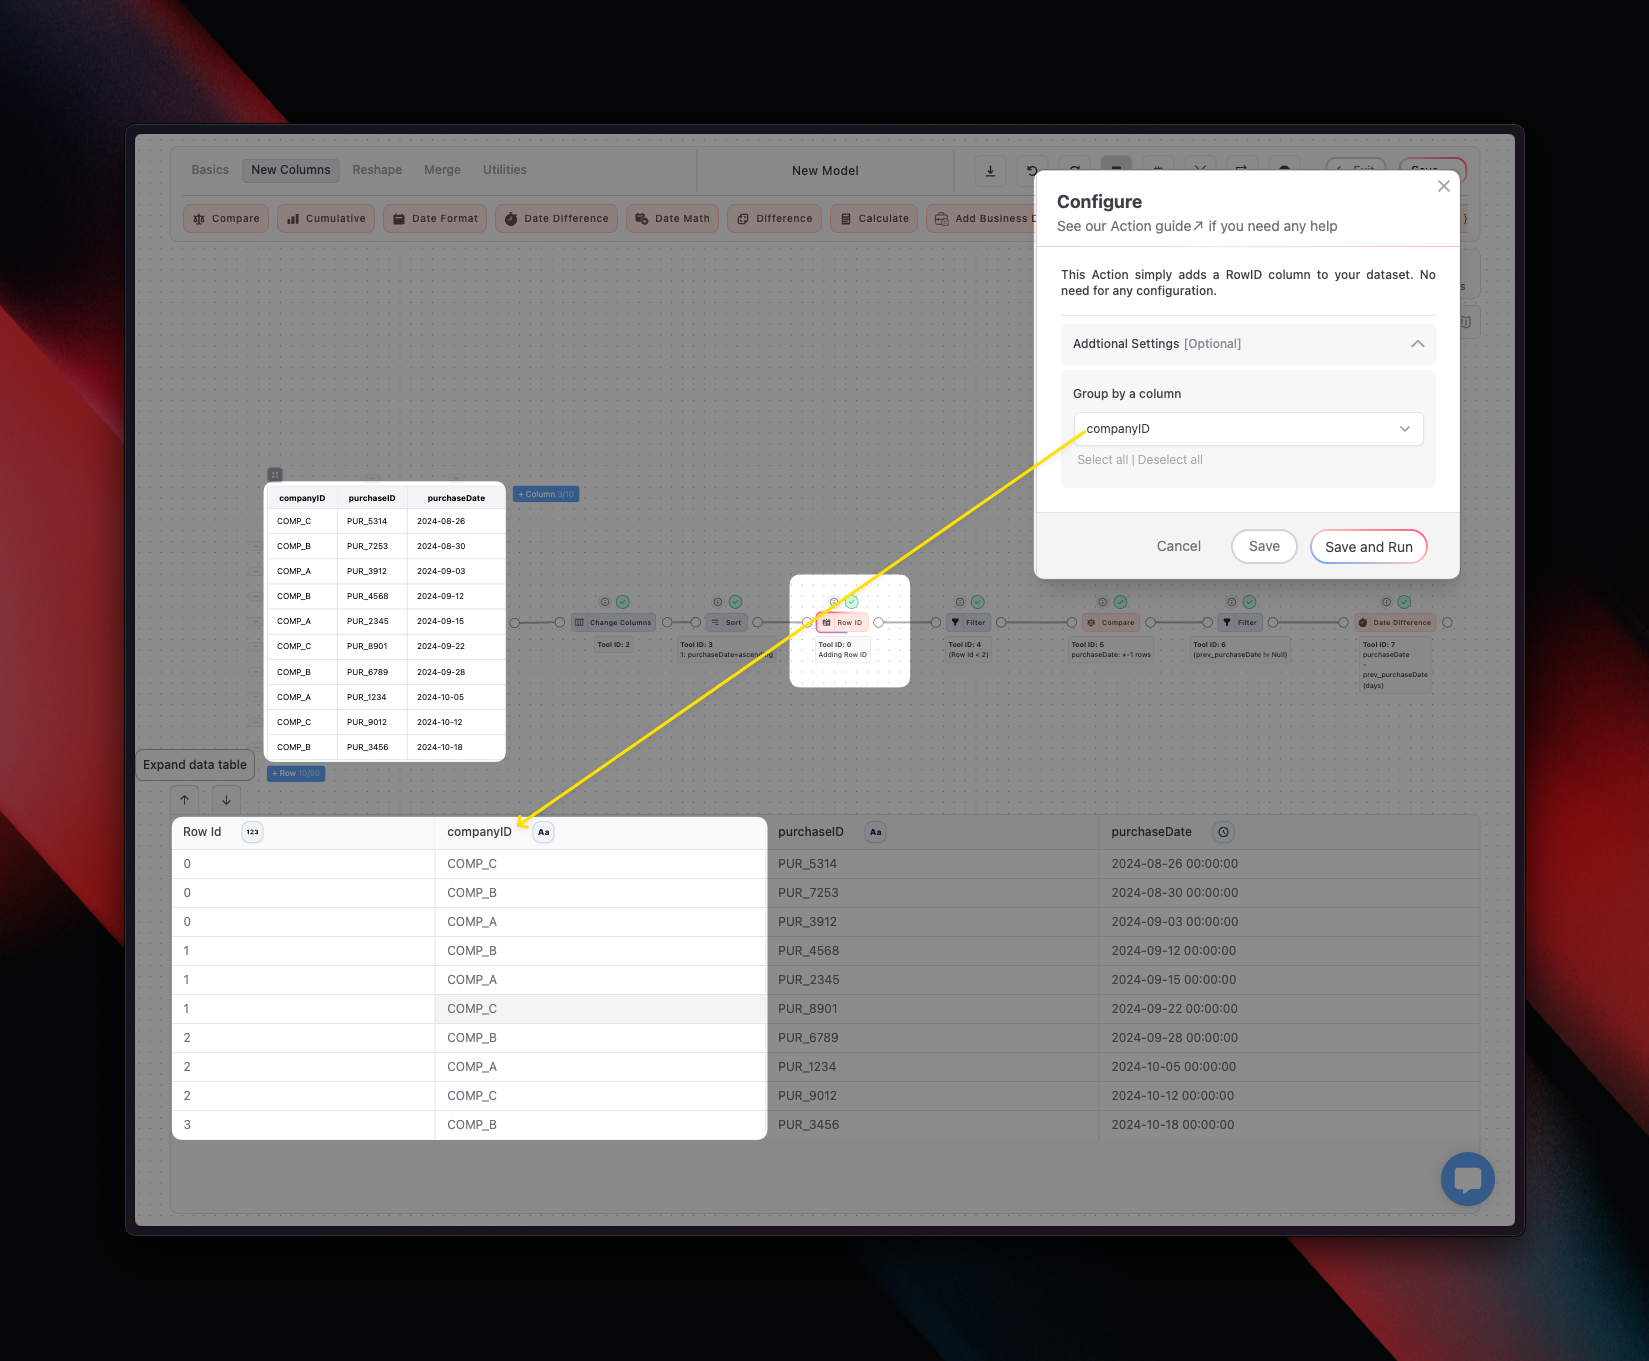1649x1361 pixels.
Task: Click the Deselect all link
Action: tap(1170, 460)
